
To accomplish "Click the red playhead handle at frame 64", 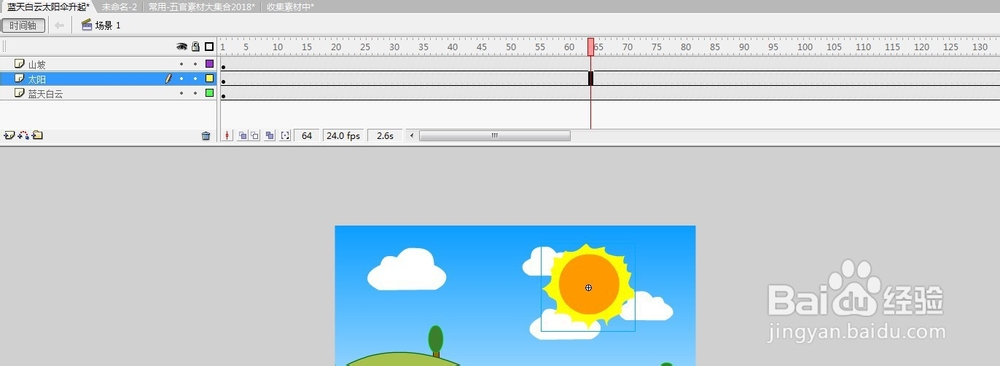I will tap(591, 47).
